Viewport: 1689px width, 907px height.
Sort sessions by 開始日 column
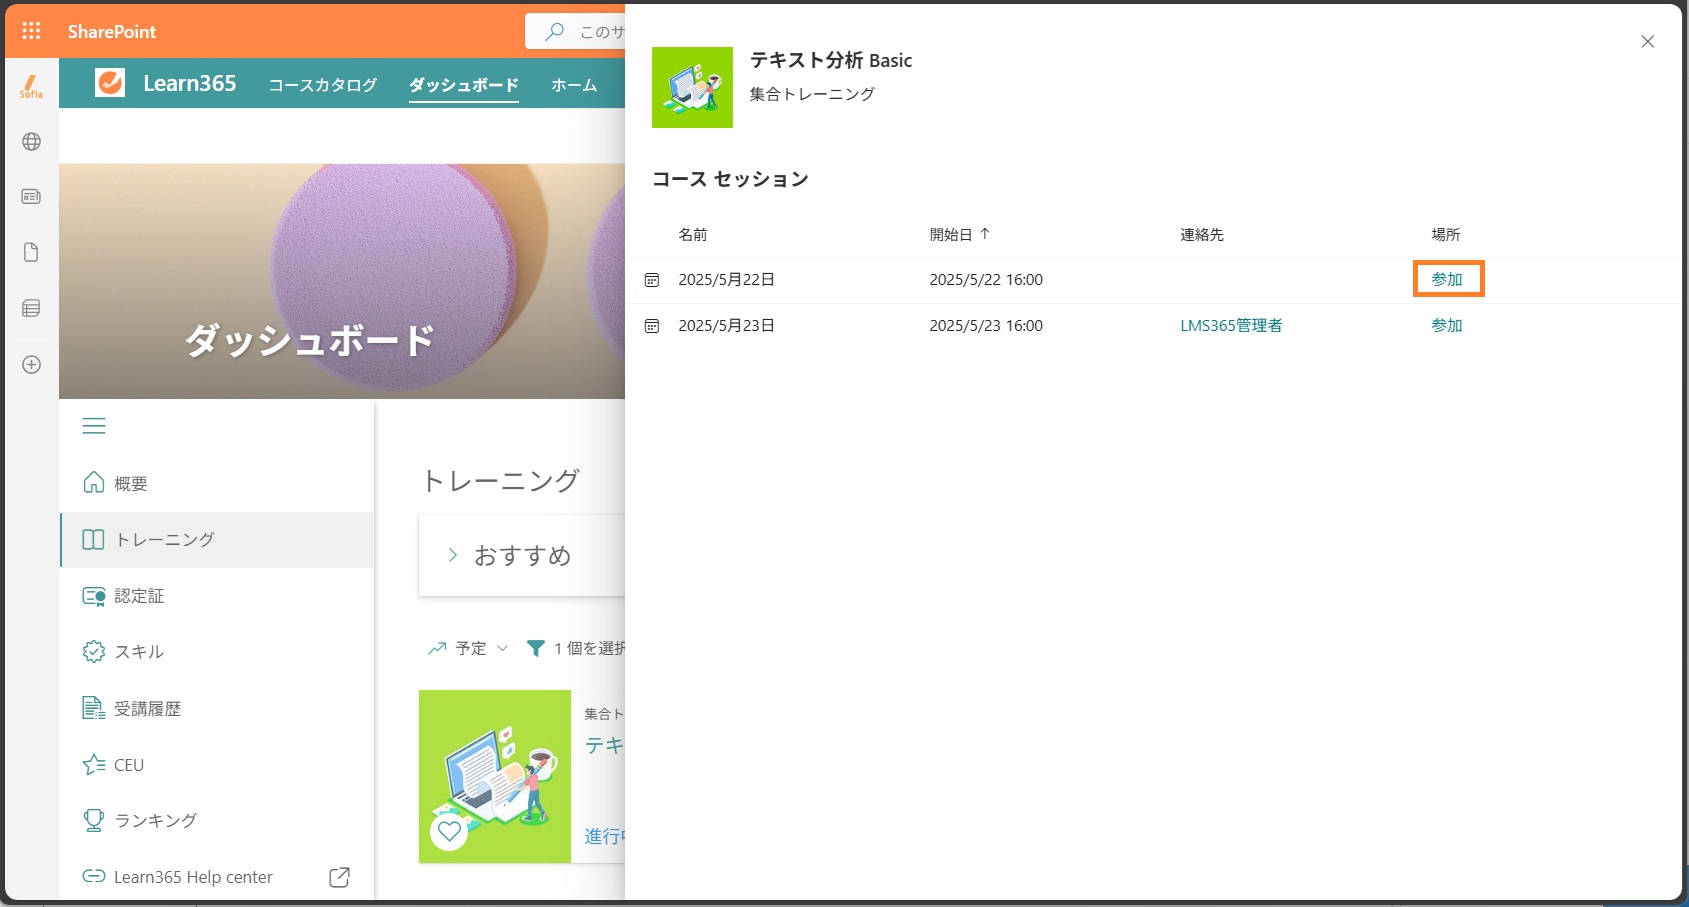coord(960,234)
